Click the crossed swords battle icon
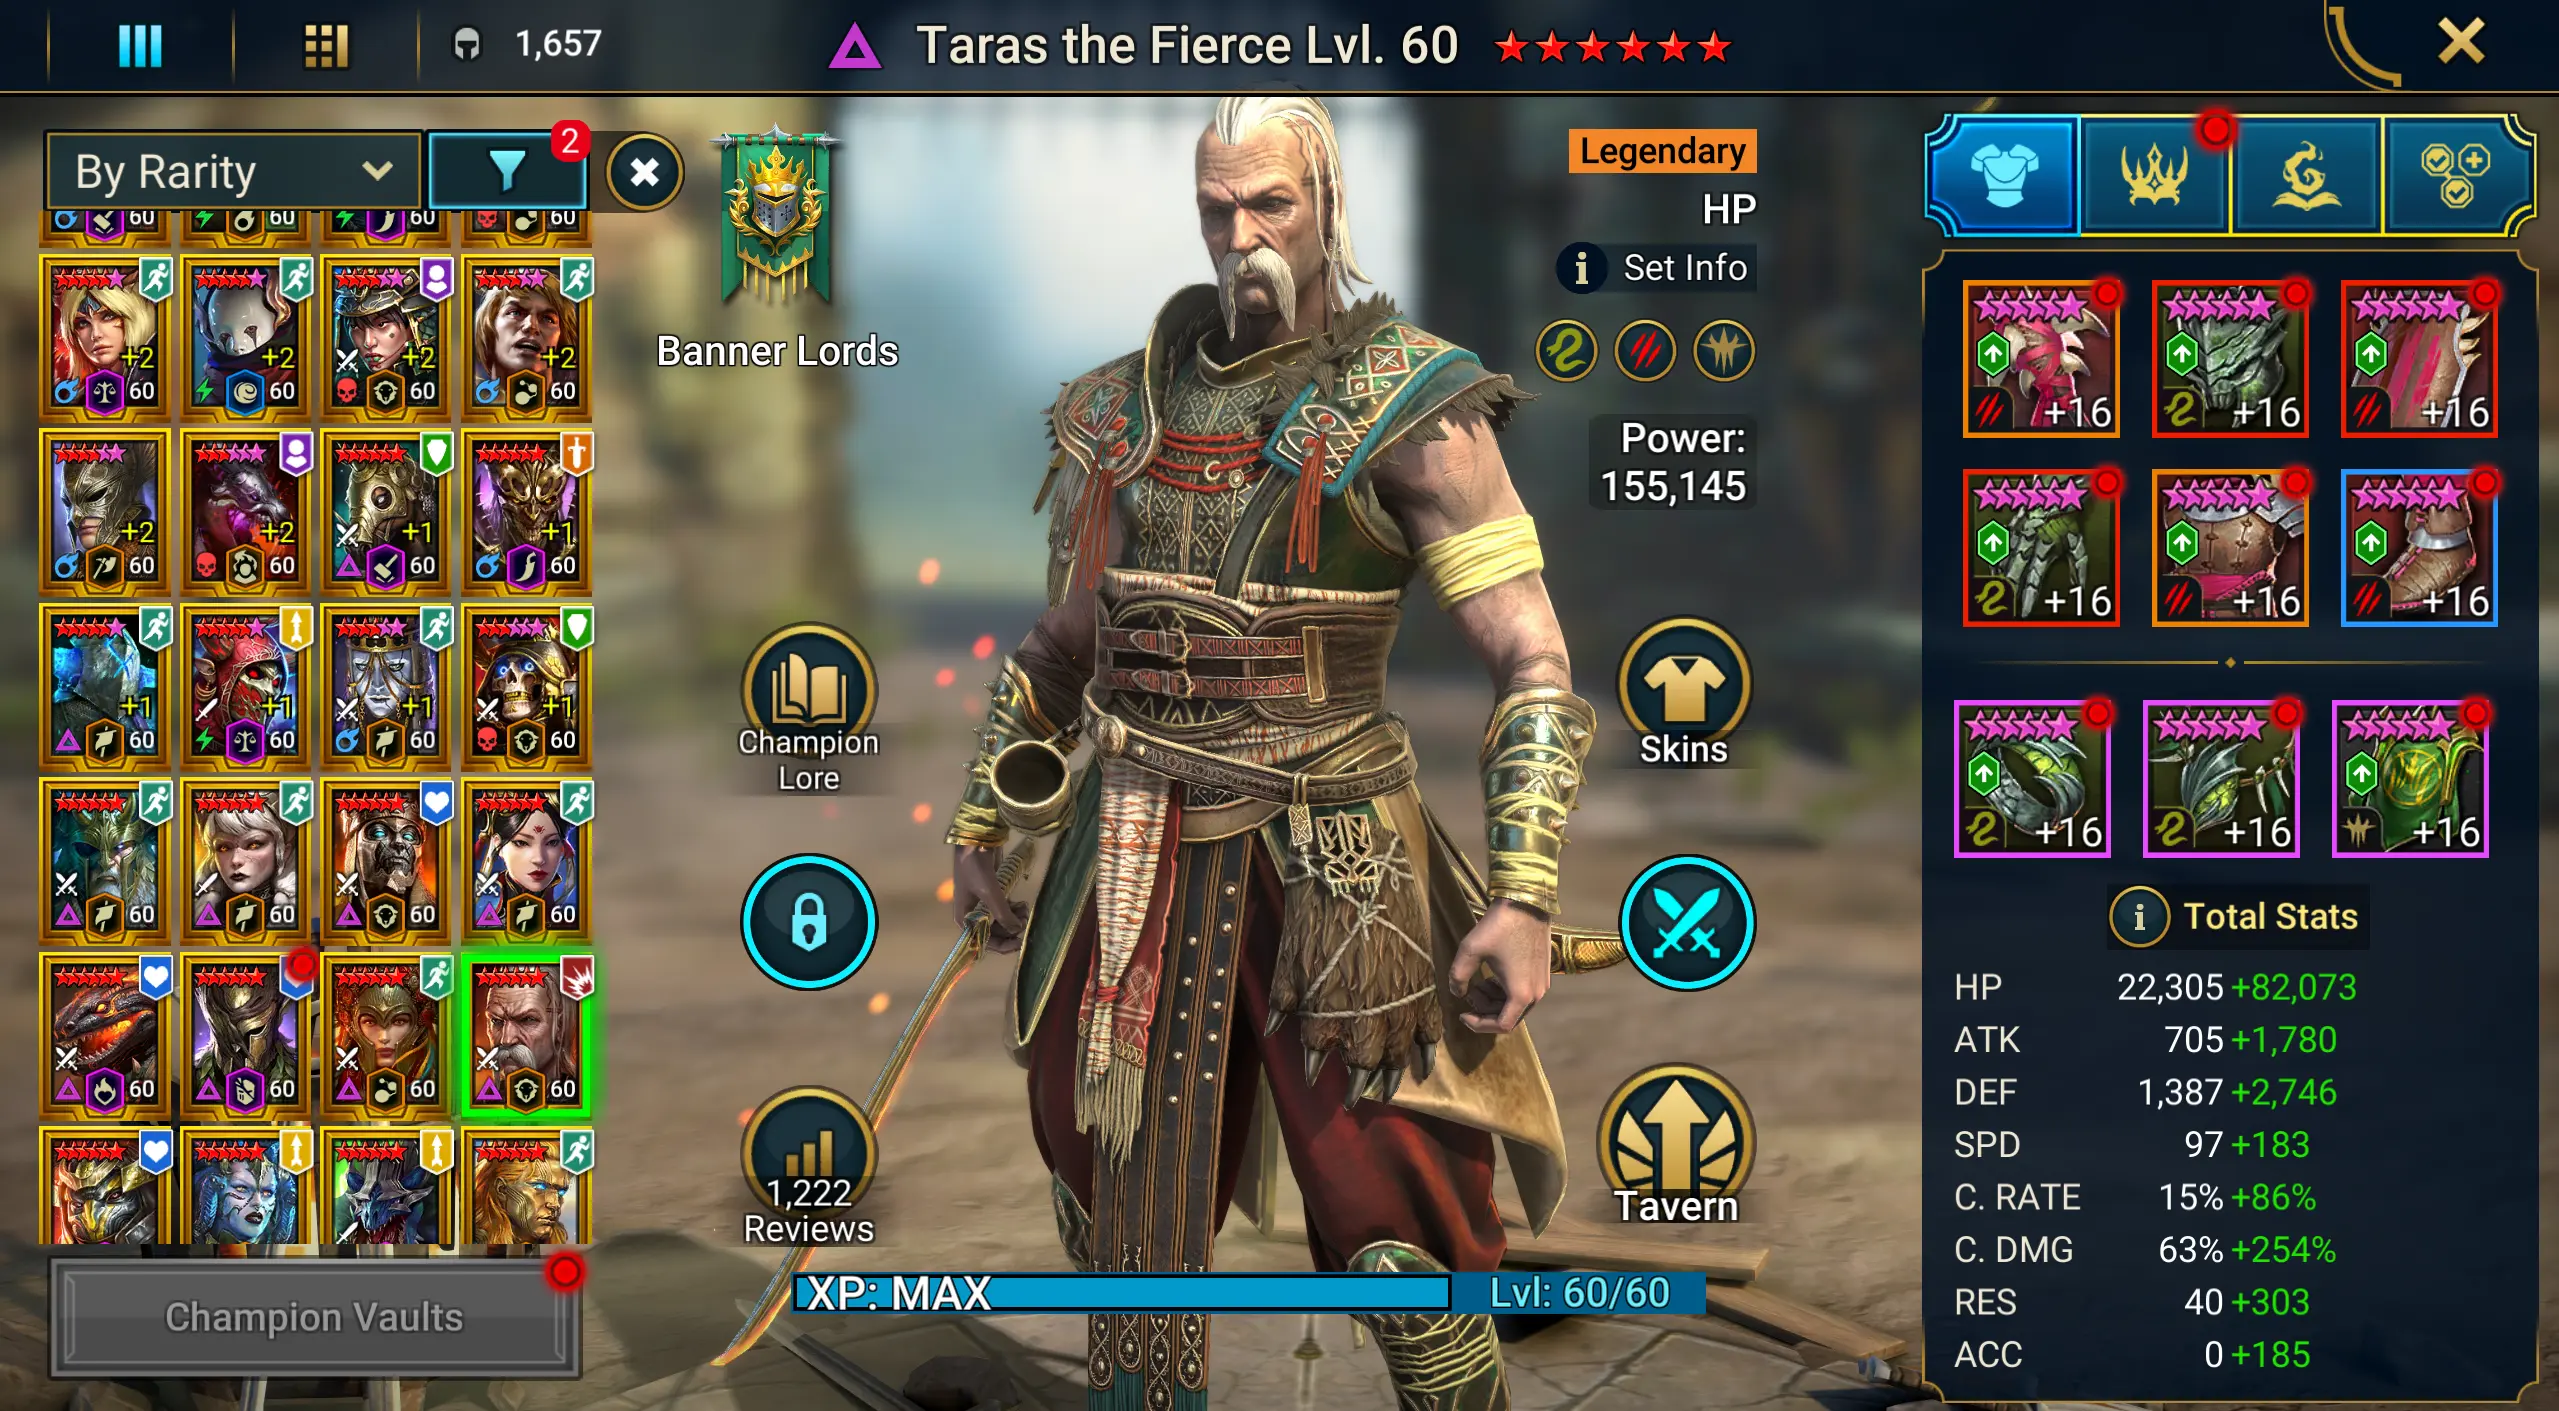 tap(1687, 922)
